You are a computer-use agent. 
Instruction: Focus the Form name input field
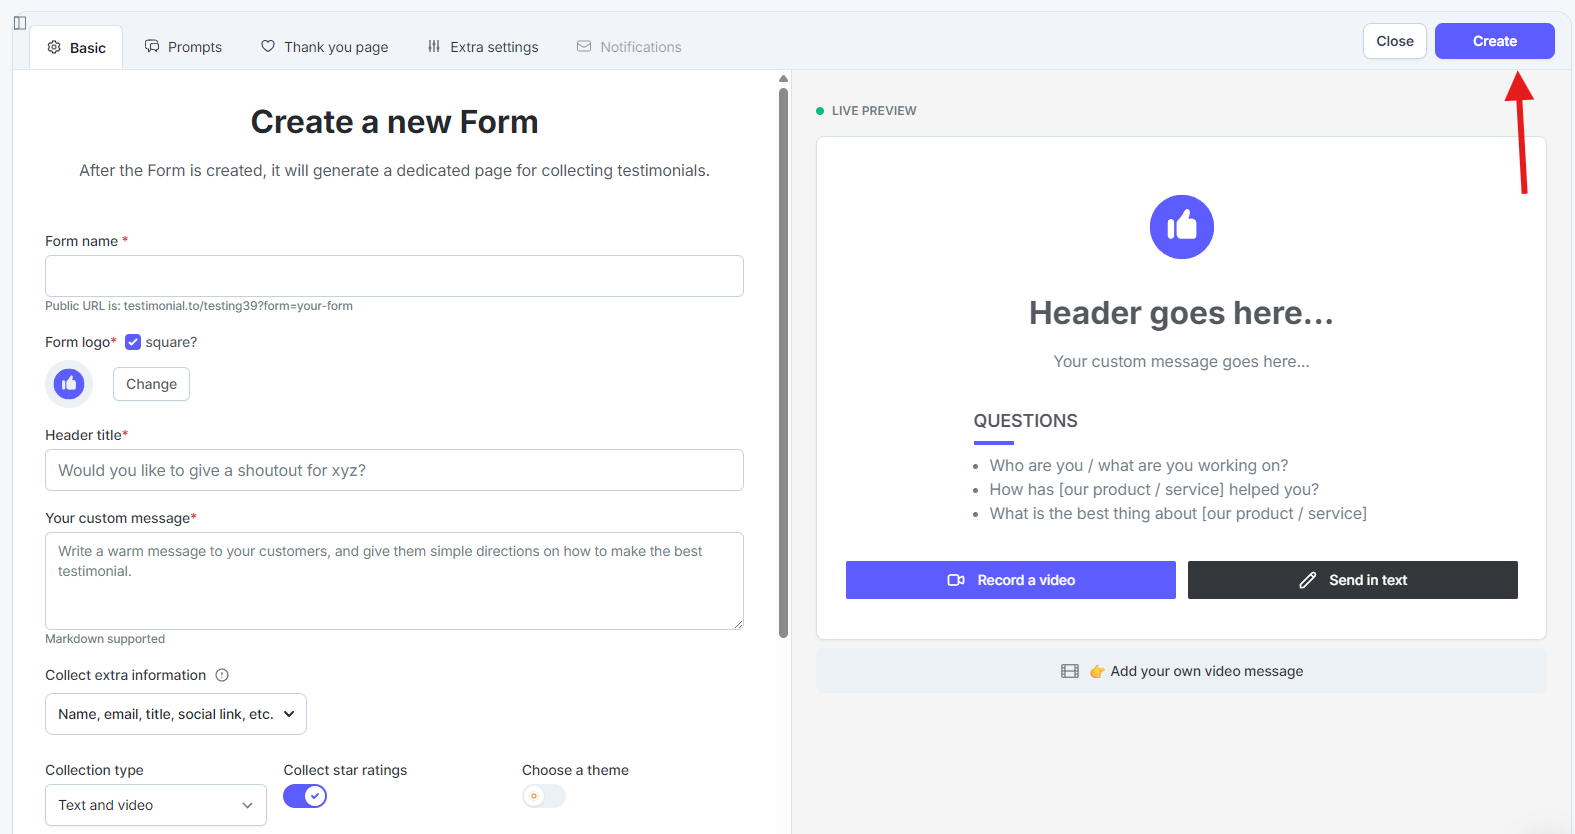point(394,276)
